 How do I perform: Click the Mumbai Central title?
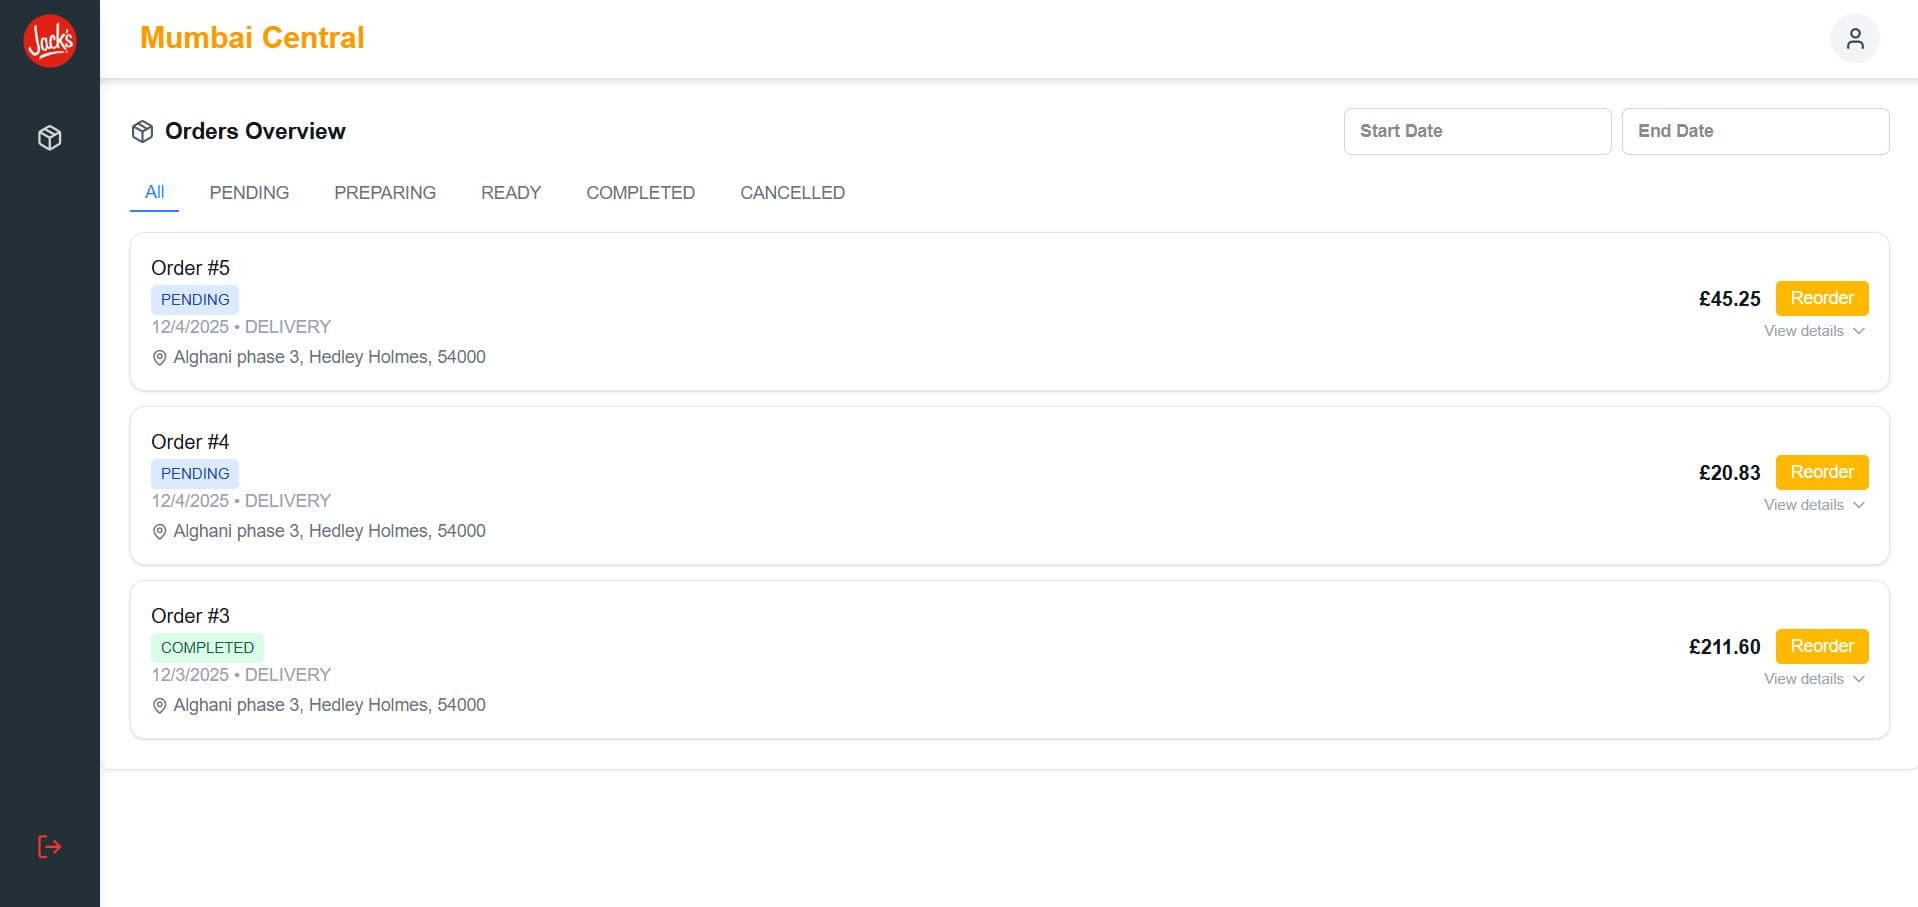252,38
